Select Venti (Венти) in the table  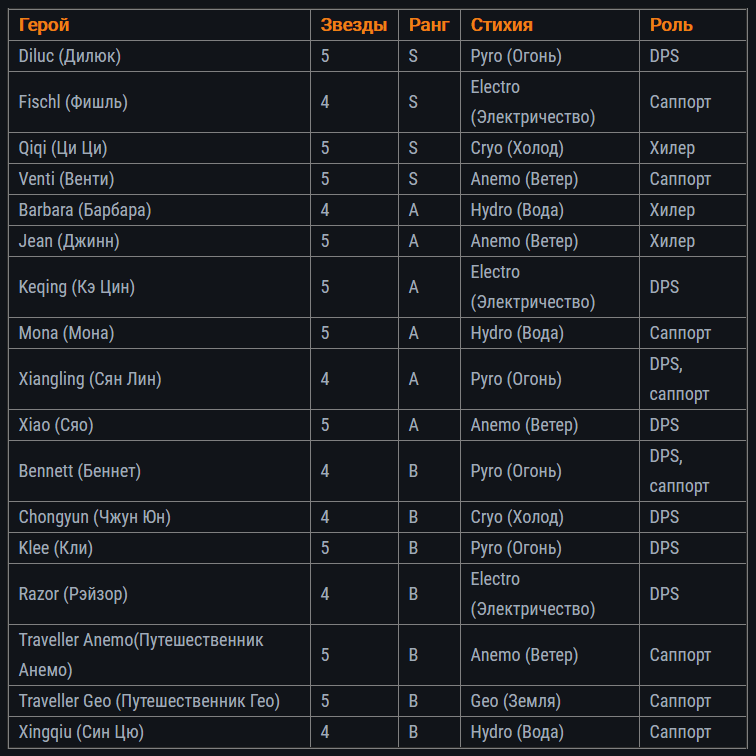[66, 179]
